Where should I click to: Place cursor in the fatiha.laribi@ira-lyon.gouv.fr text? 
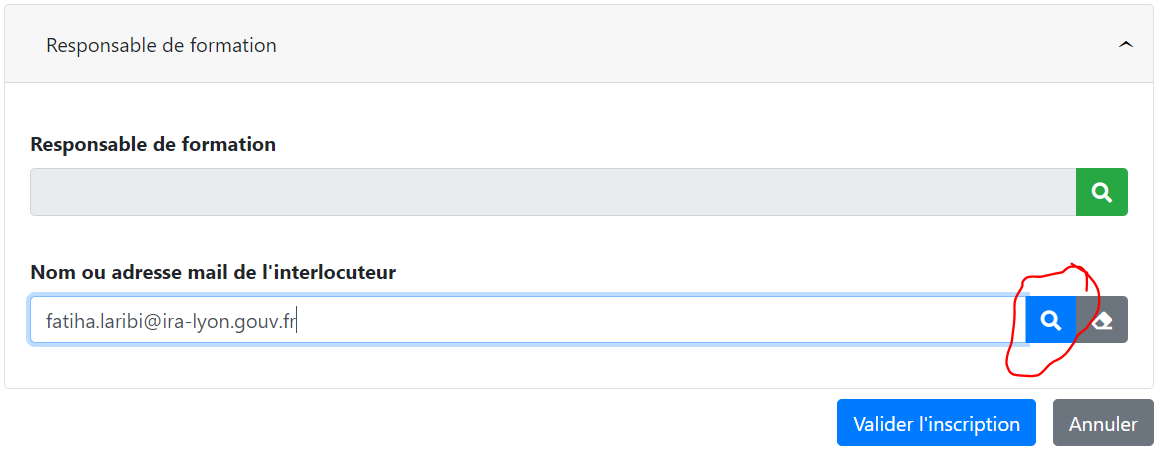170,322
